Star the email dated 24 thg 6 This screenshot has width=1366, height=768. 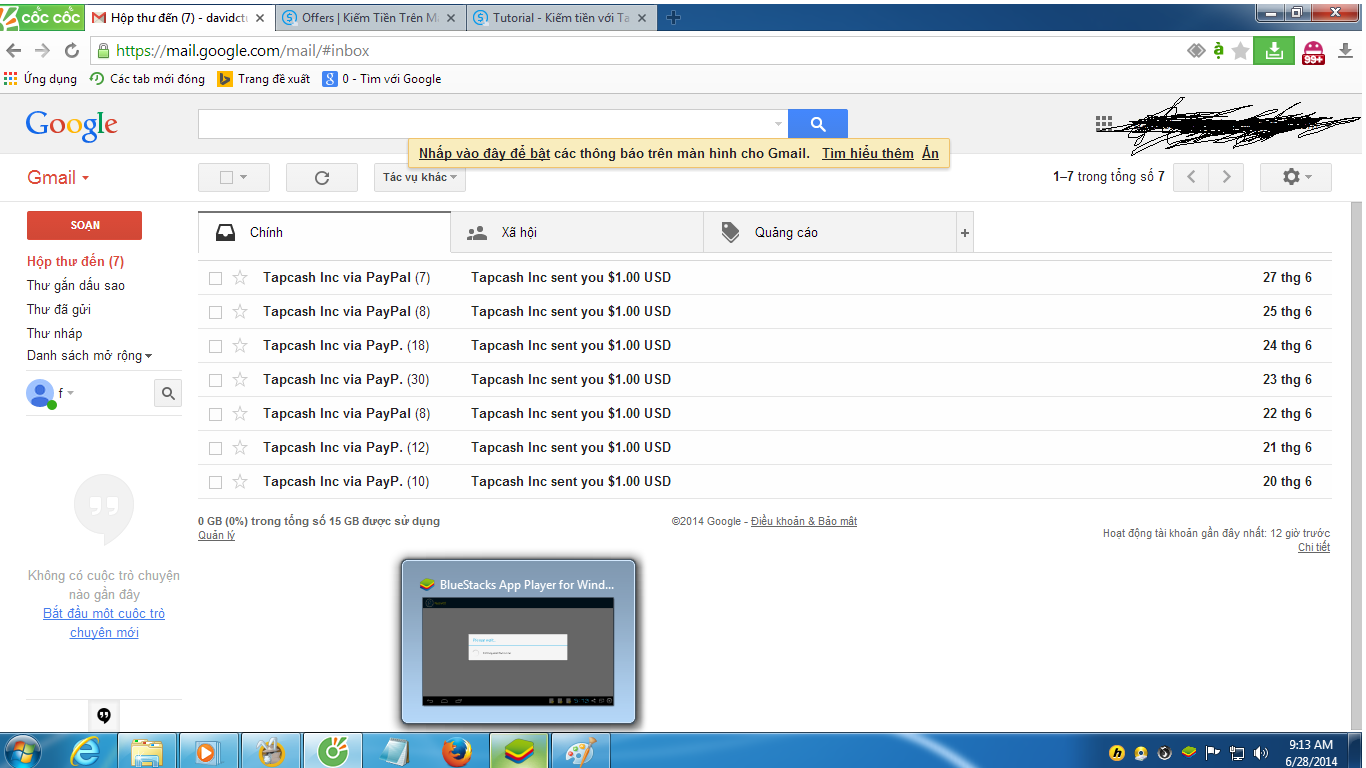(x=240, y=345)
